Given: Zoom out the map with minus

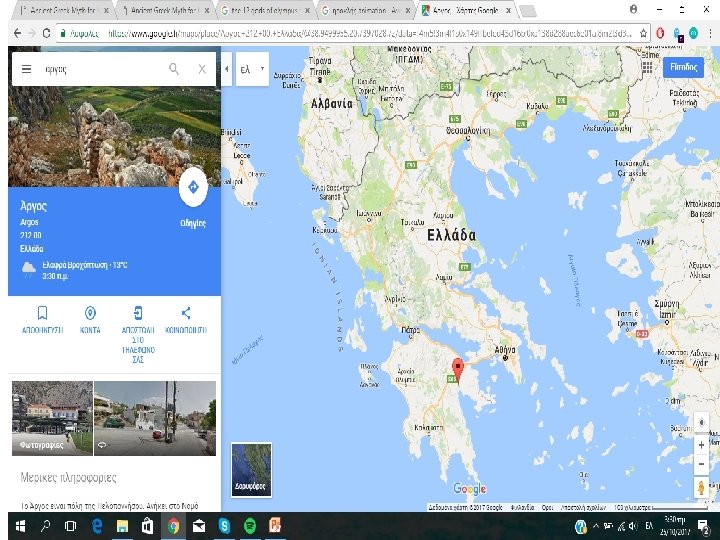Looking at the screenshot, I should [701, 463].
